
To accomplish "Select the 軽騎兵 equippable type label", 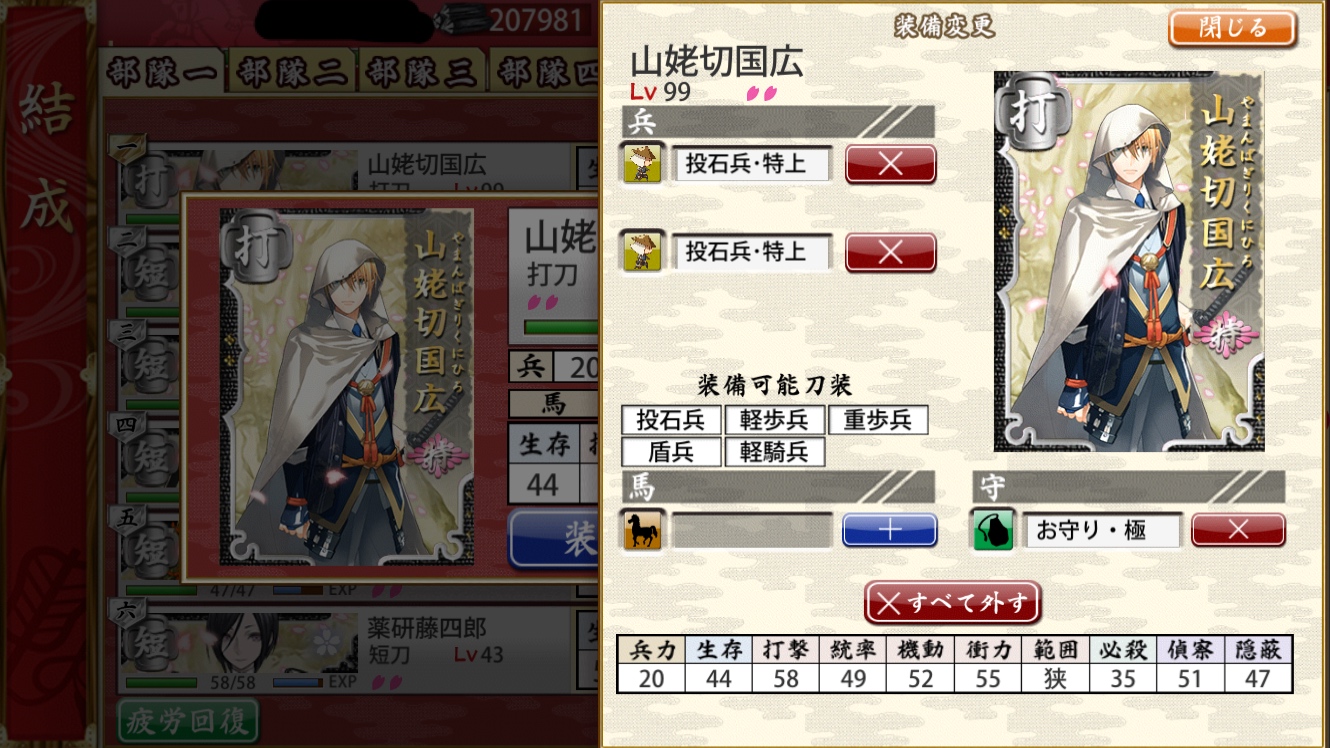I will (x=775, y=452).
